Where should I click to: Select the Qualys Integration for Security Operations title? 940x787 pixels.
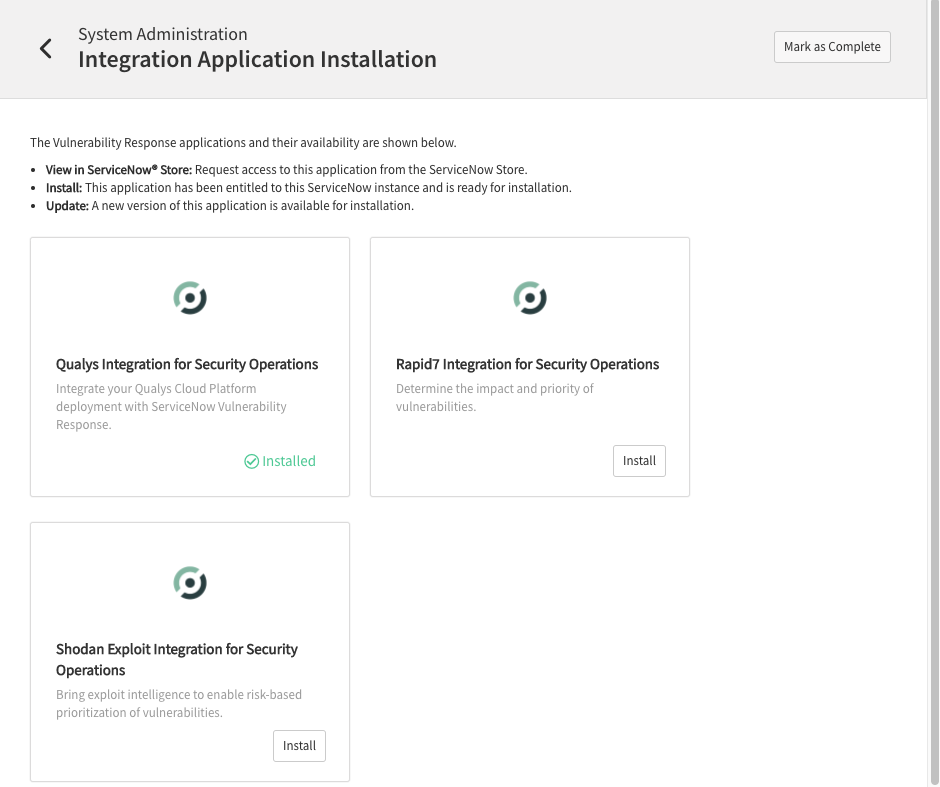(187, 364)
